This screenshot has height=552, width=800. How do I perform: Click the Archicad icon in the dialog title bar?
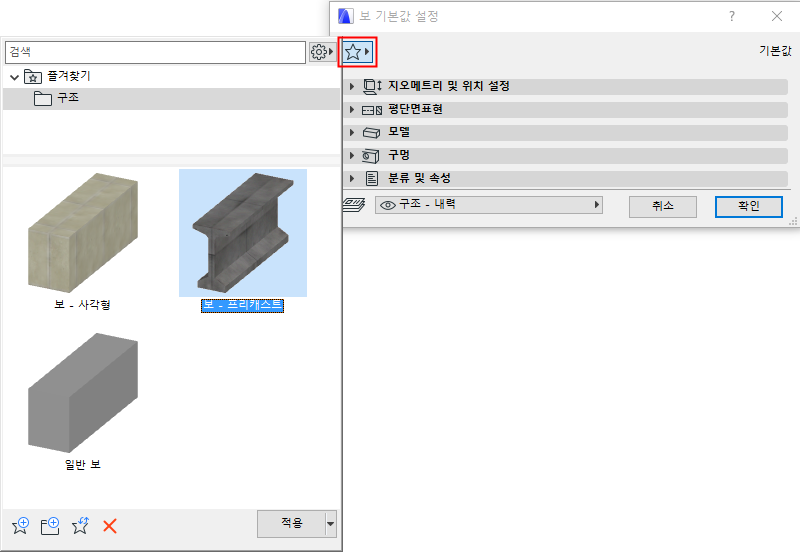[x=346, y=16]
